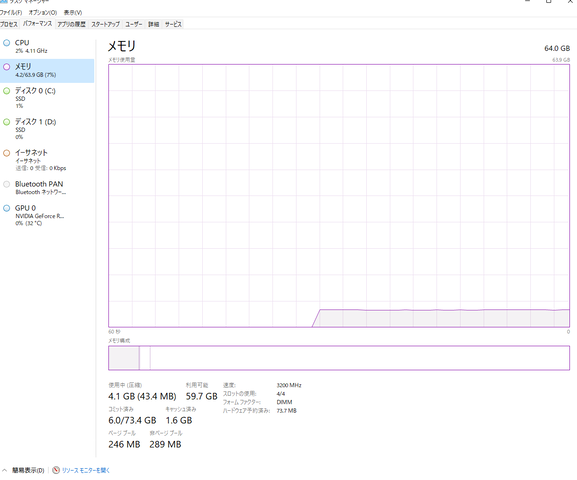
Task: Select ディスク 0 (C:) in sidebar
Action: [x=47, y=98]
